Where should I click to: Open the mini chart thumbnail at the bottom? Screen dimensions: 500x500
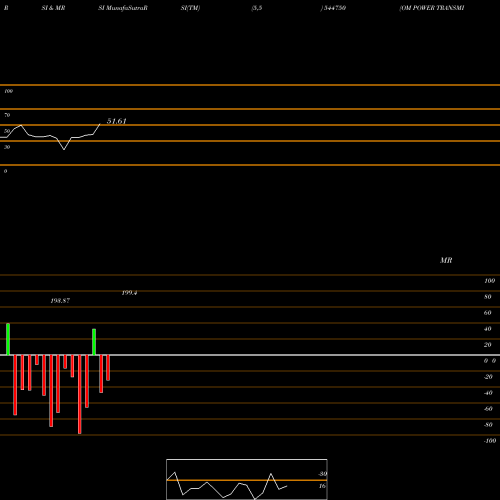point(247,479)
